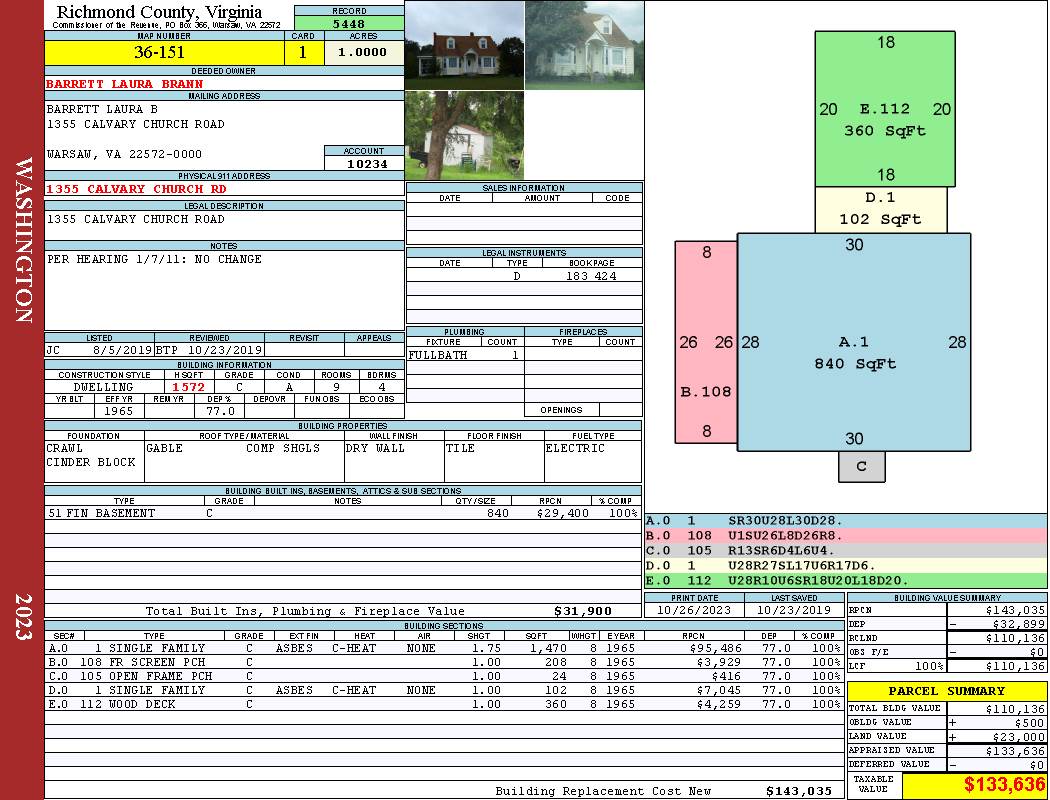Open the front view house photo thumbnail

pos(465,46)
